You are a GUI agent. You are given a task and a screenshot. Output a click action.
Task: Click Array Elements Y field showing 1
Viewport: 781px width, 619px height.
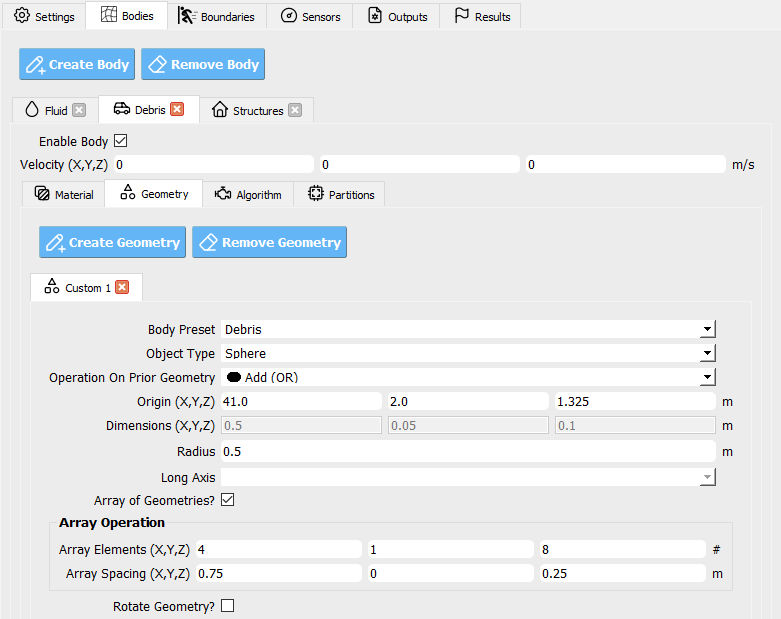click(451, 549)
